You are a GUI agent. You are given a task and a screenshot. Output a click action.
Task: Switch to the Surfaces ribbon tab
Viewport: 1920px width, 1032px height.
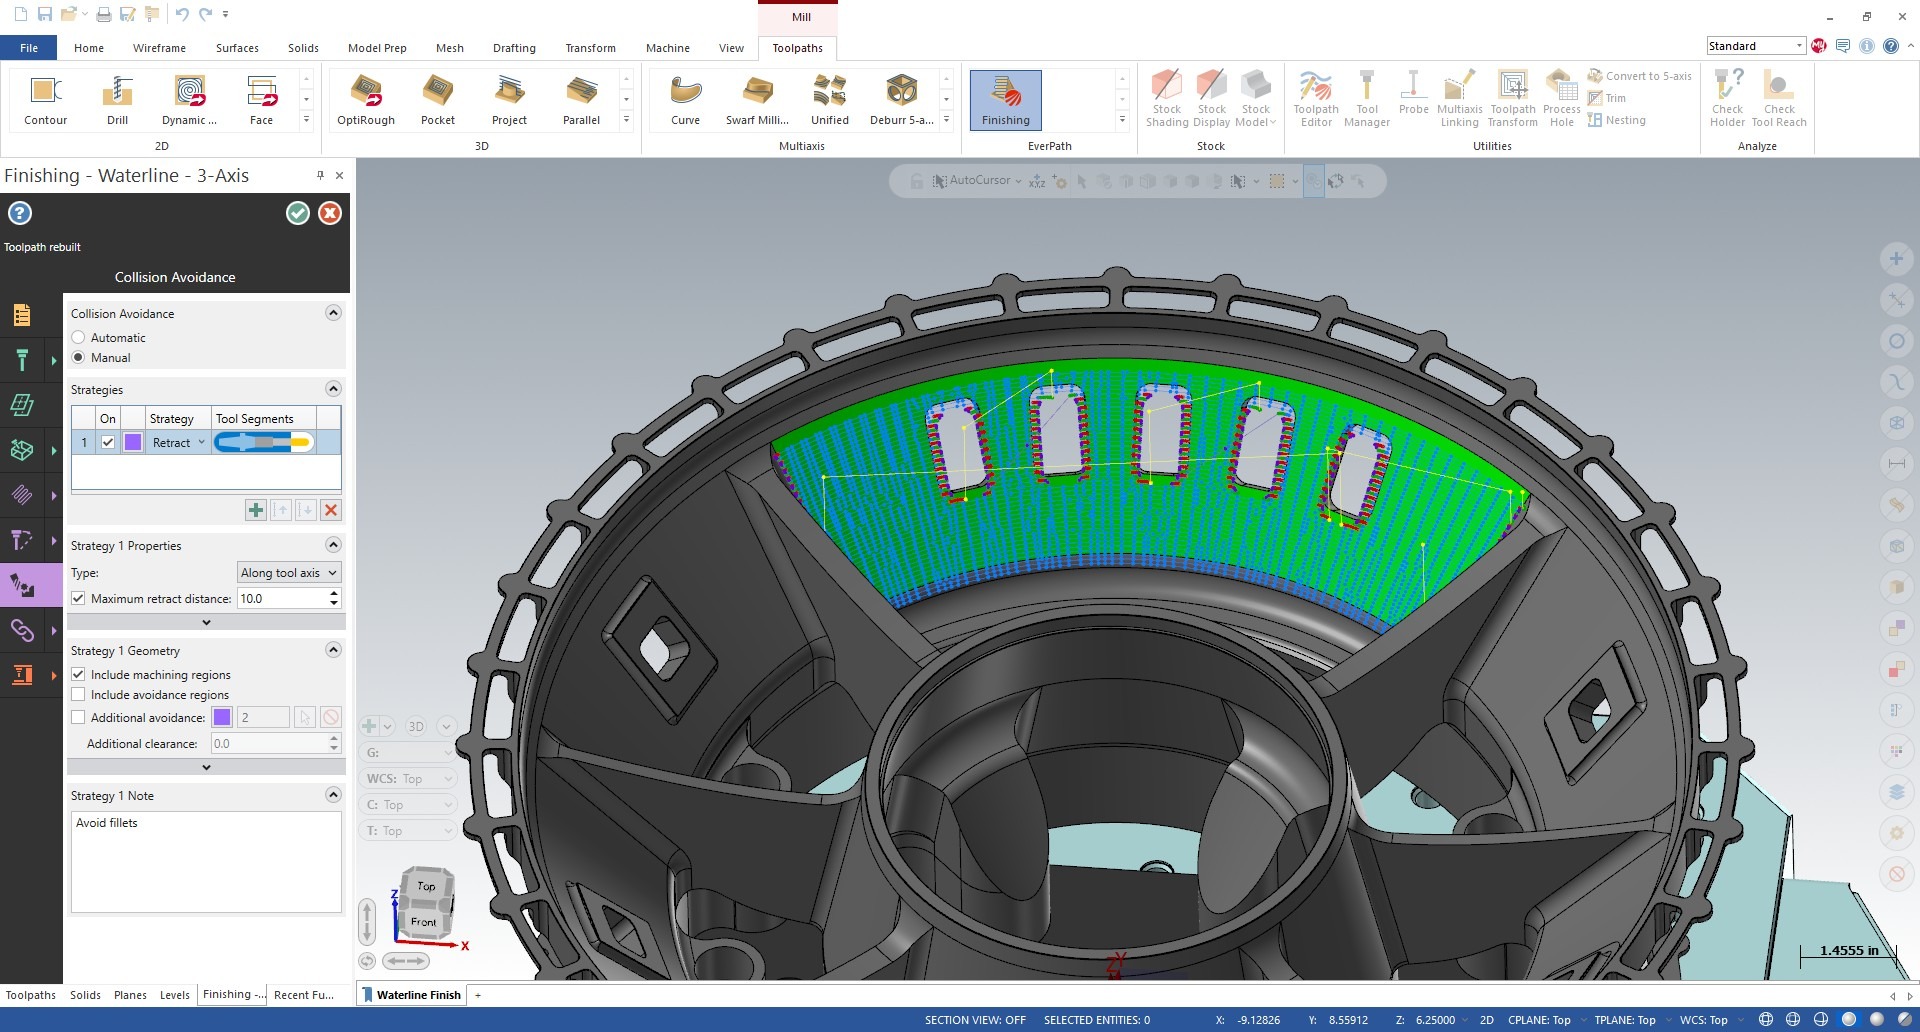click(237, 48)
